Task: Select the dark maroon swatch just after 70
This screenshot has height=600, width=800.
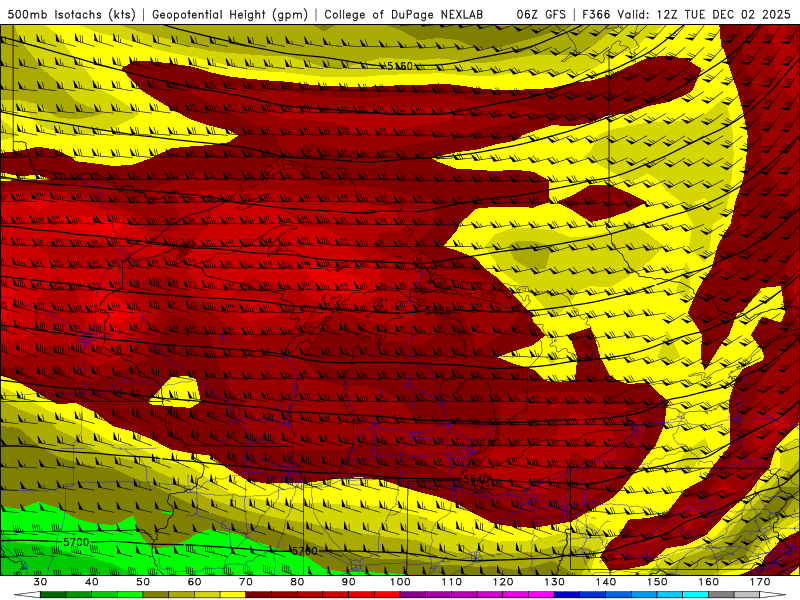Action: [259, 595]
